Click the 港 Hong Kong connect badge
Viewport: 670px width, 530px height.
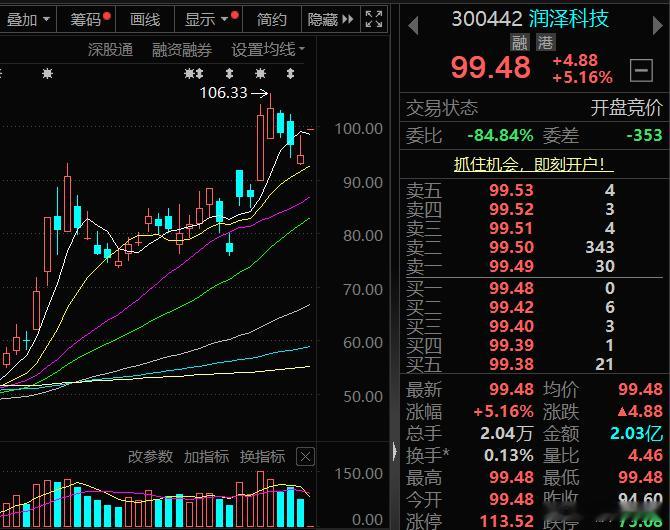pyautogui.click(x=546, y=42)
